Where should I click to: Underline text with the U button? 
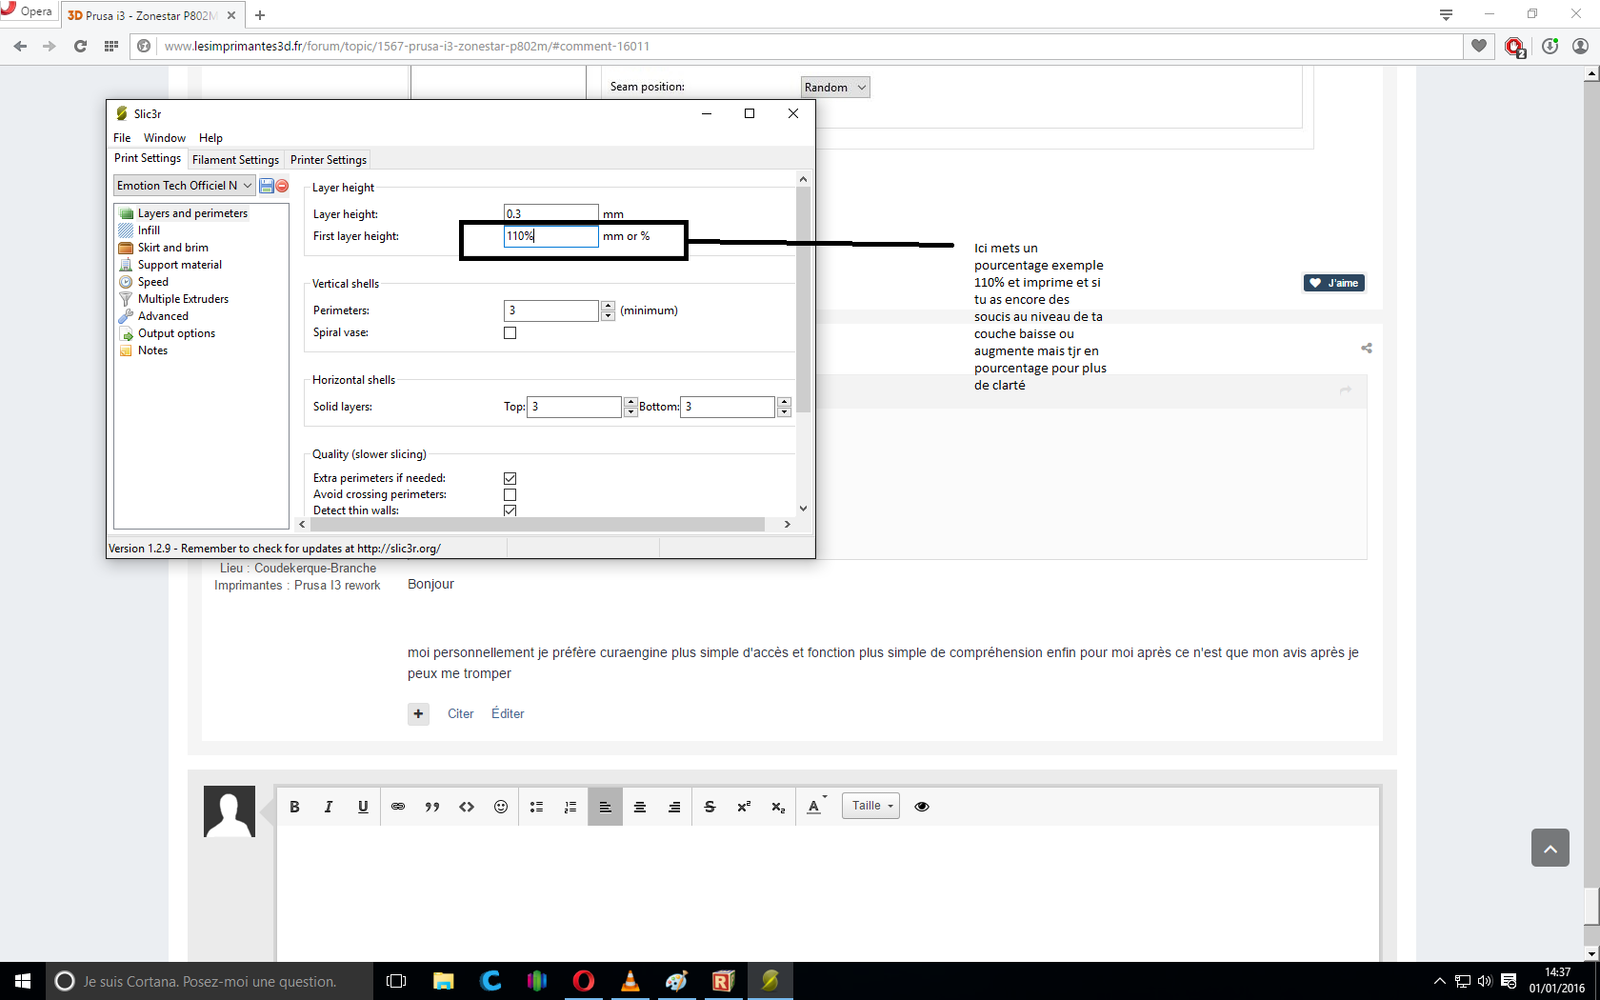tap(363, 807)
